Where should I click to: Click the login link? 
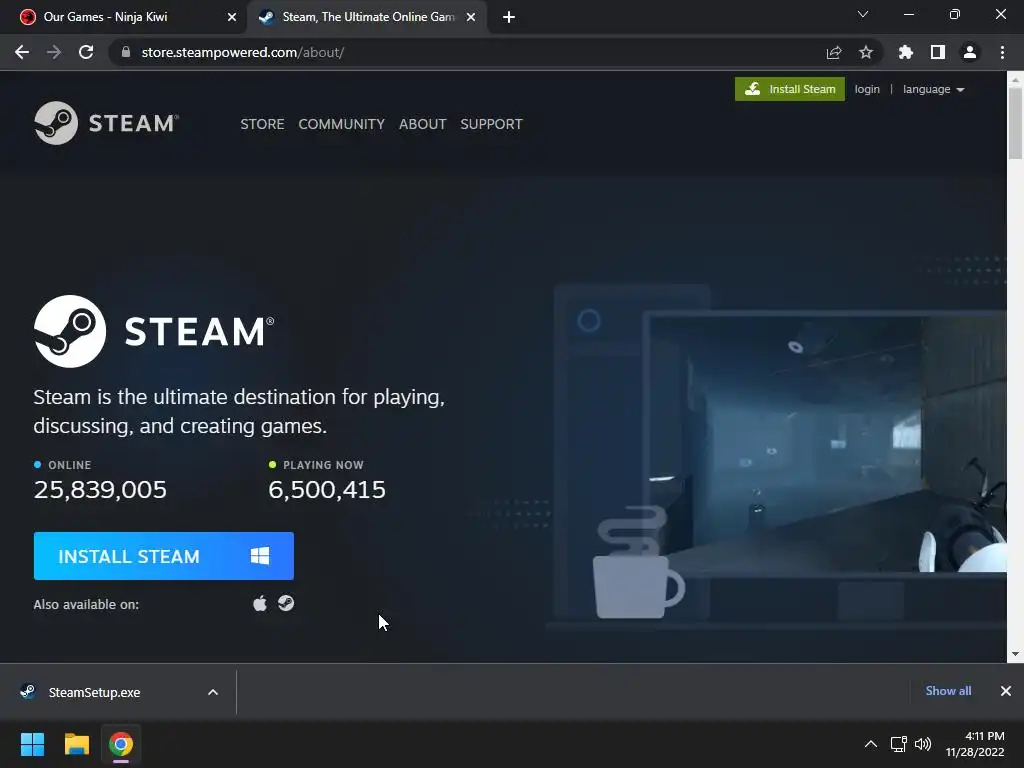[x=867, y=89]
